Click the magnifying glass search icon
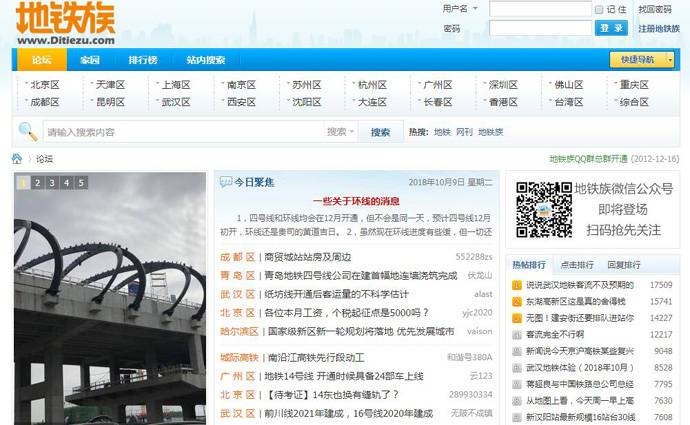Screen dimensions: 690x425 (x=27, y=131)
